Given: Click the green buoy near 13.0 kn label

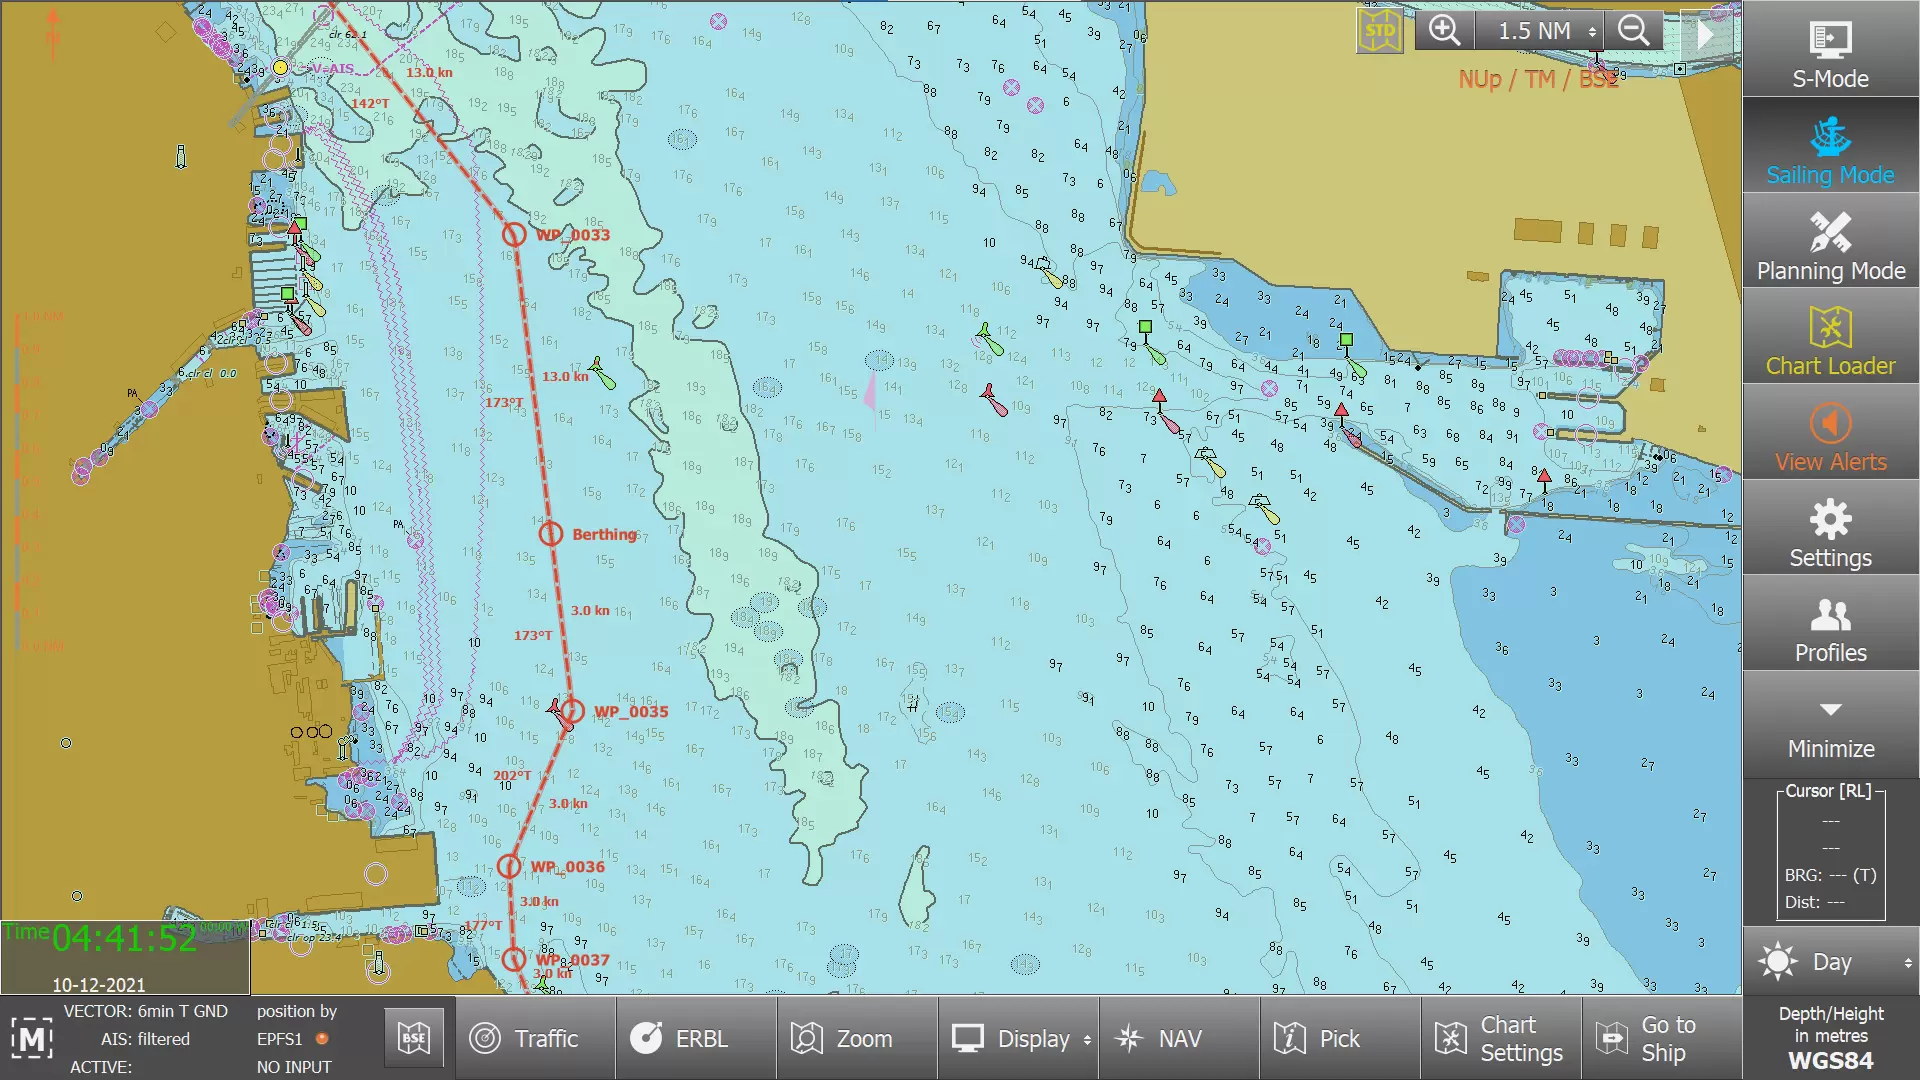Looking at the screenshot, I should tap(602, 373).
